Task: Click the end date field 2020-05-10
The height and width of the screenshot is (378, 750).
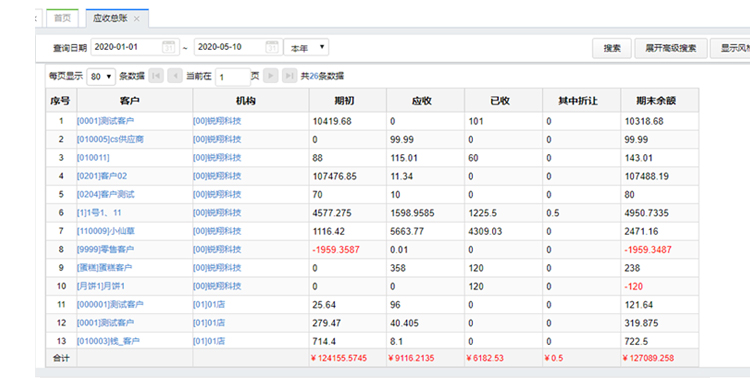Action: (x=238, y=47)
